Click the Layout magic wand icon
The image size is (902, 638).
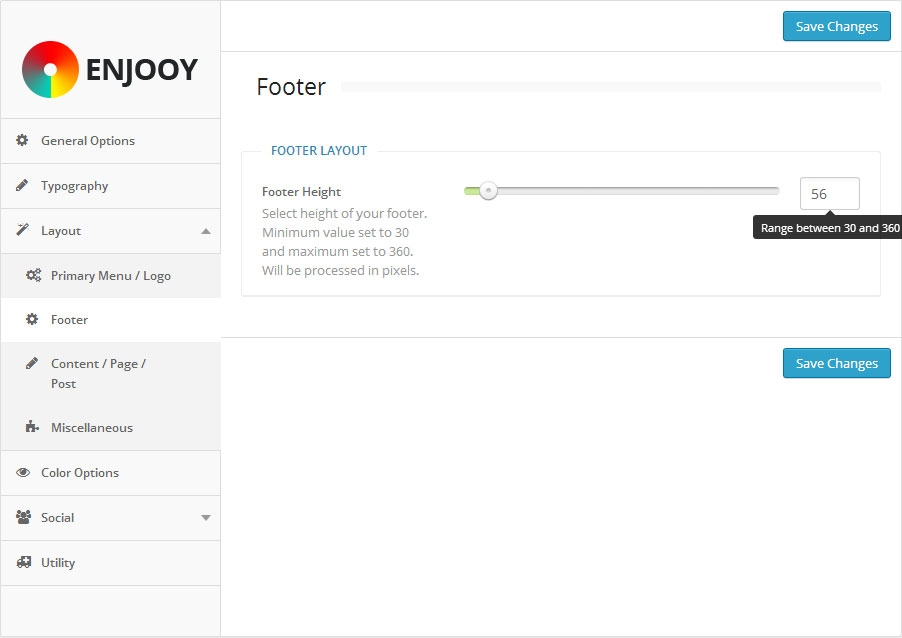(x=22, y=231)
